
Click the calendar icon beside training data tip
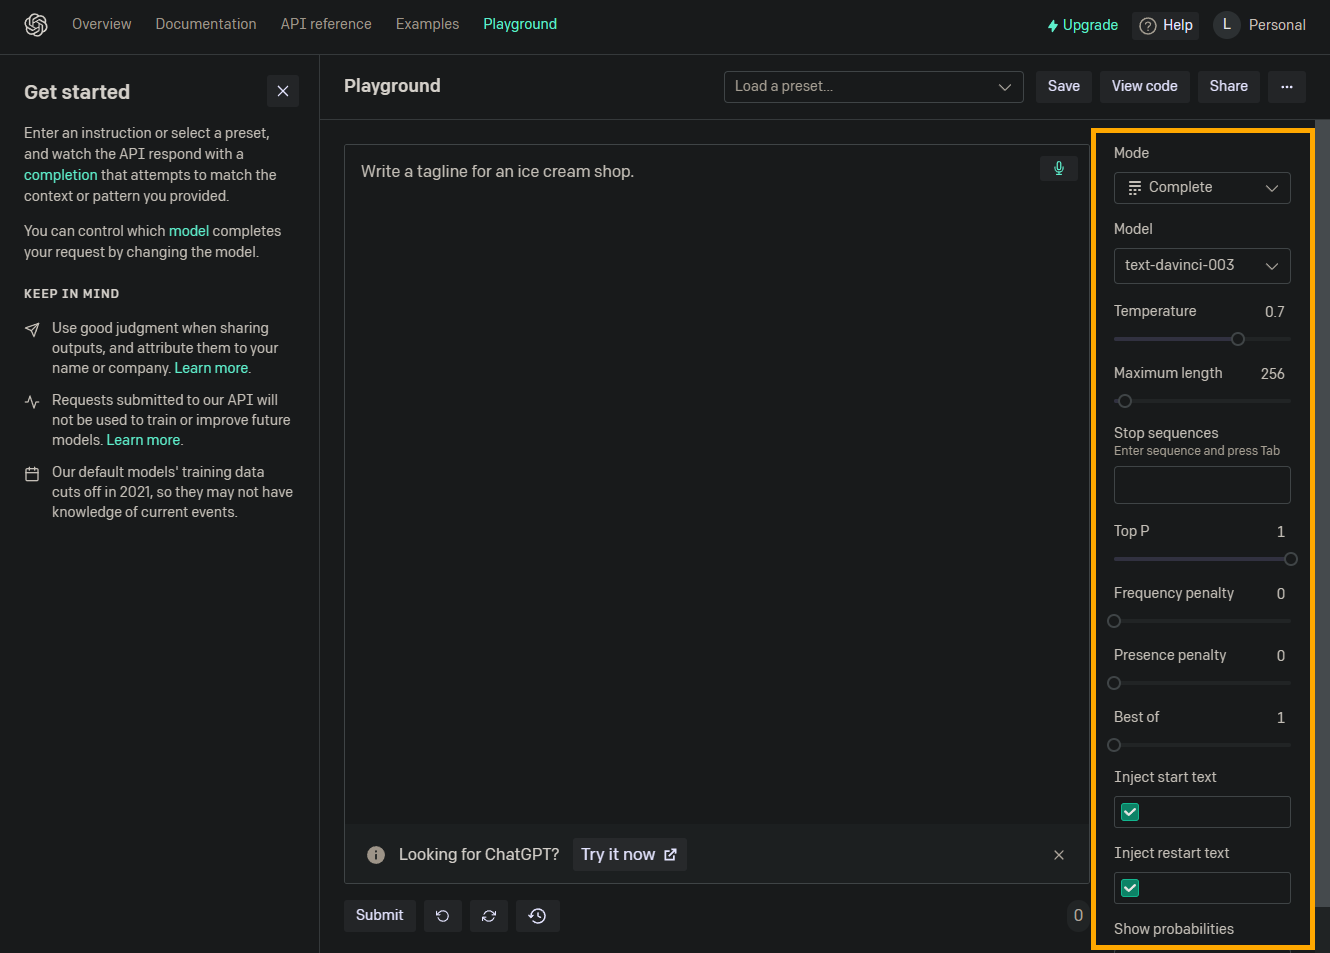point(32,473)
